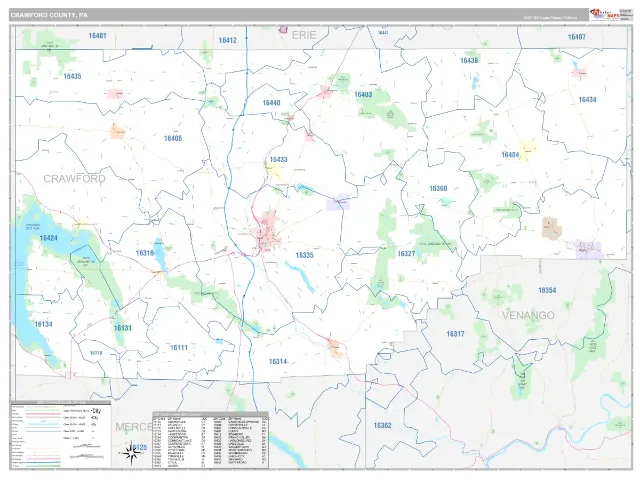Select the ZIP code label 16354
Image resolution: width=640 pixels, height=480 pixels.
click(547, 290)
